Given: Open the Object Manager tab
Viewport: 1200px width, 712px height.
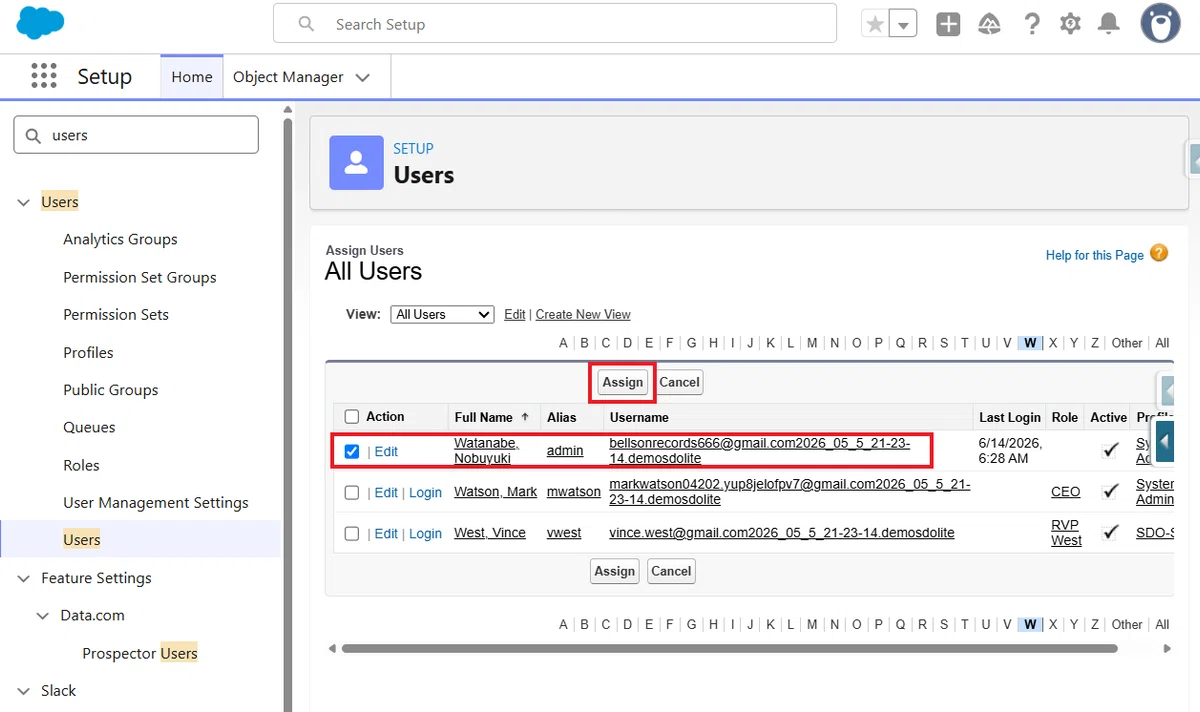Looking at the screenshot, I should tap(288, 77).
